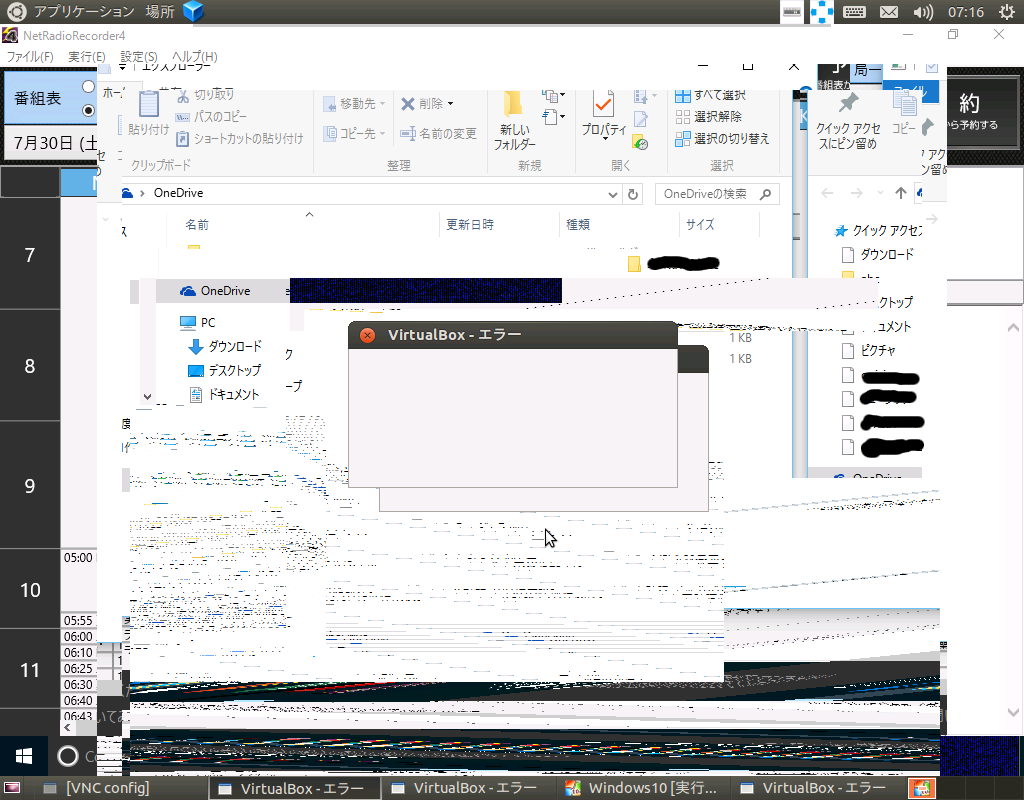Image resolution: width=1024 pixels, height=800 pixels.
Task: Open the address bar history dropdown chevron
Action: 613,194
